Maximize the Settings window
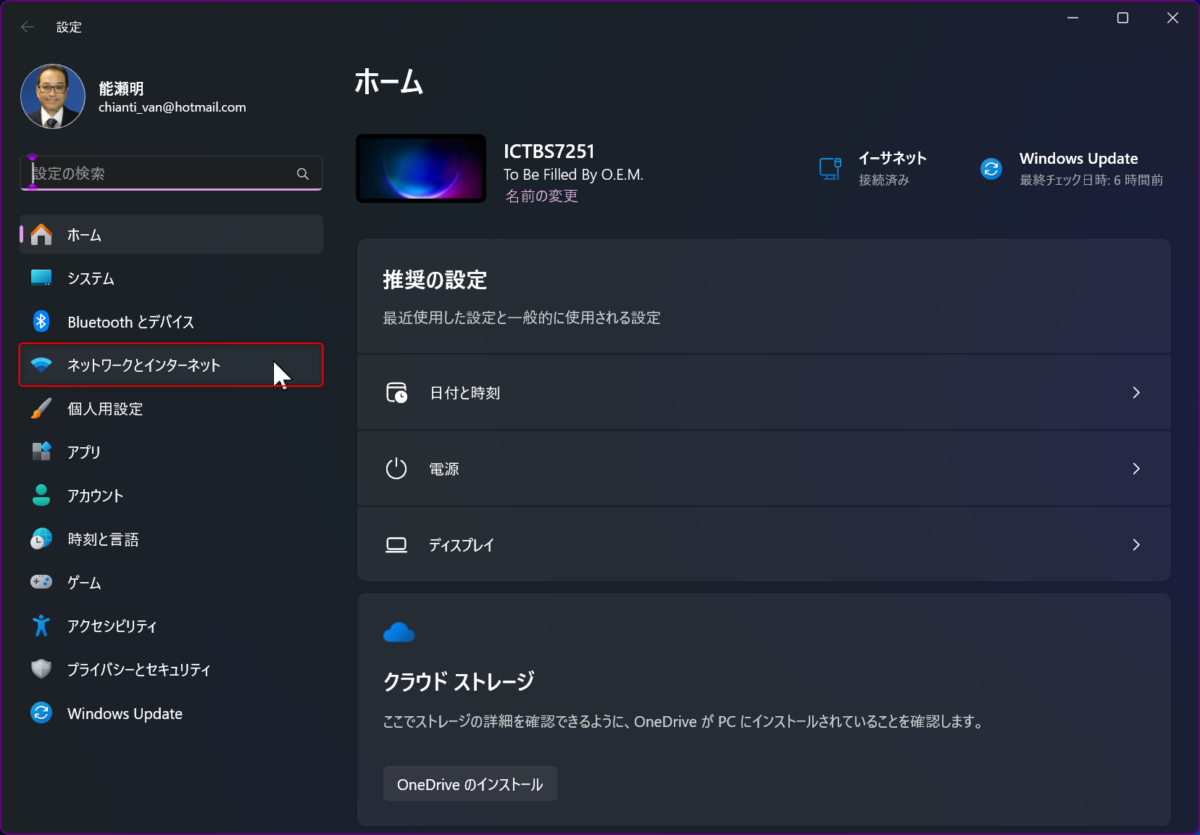This screenshot has width=1200, height=835. pos(1123,18)
